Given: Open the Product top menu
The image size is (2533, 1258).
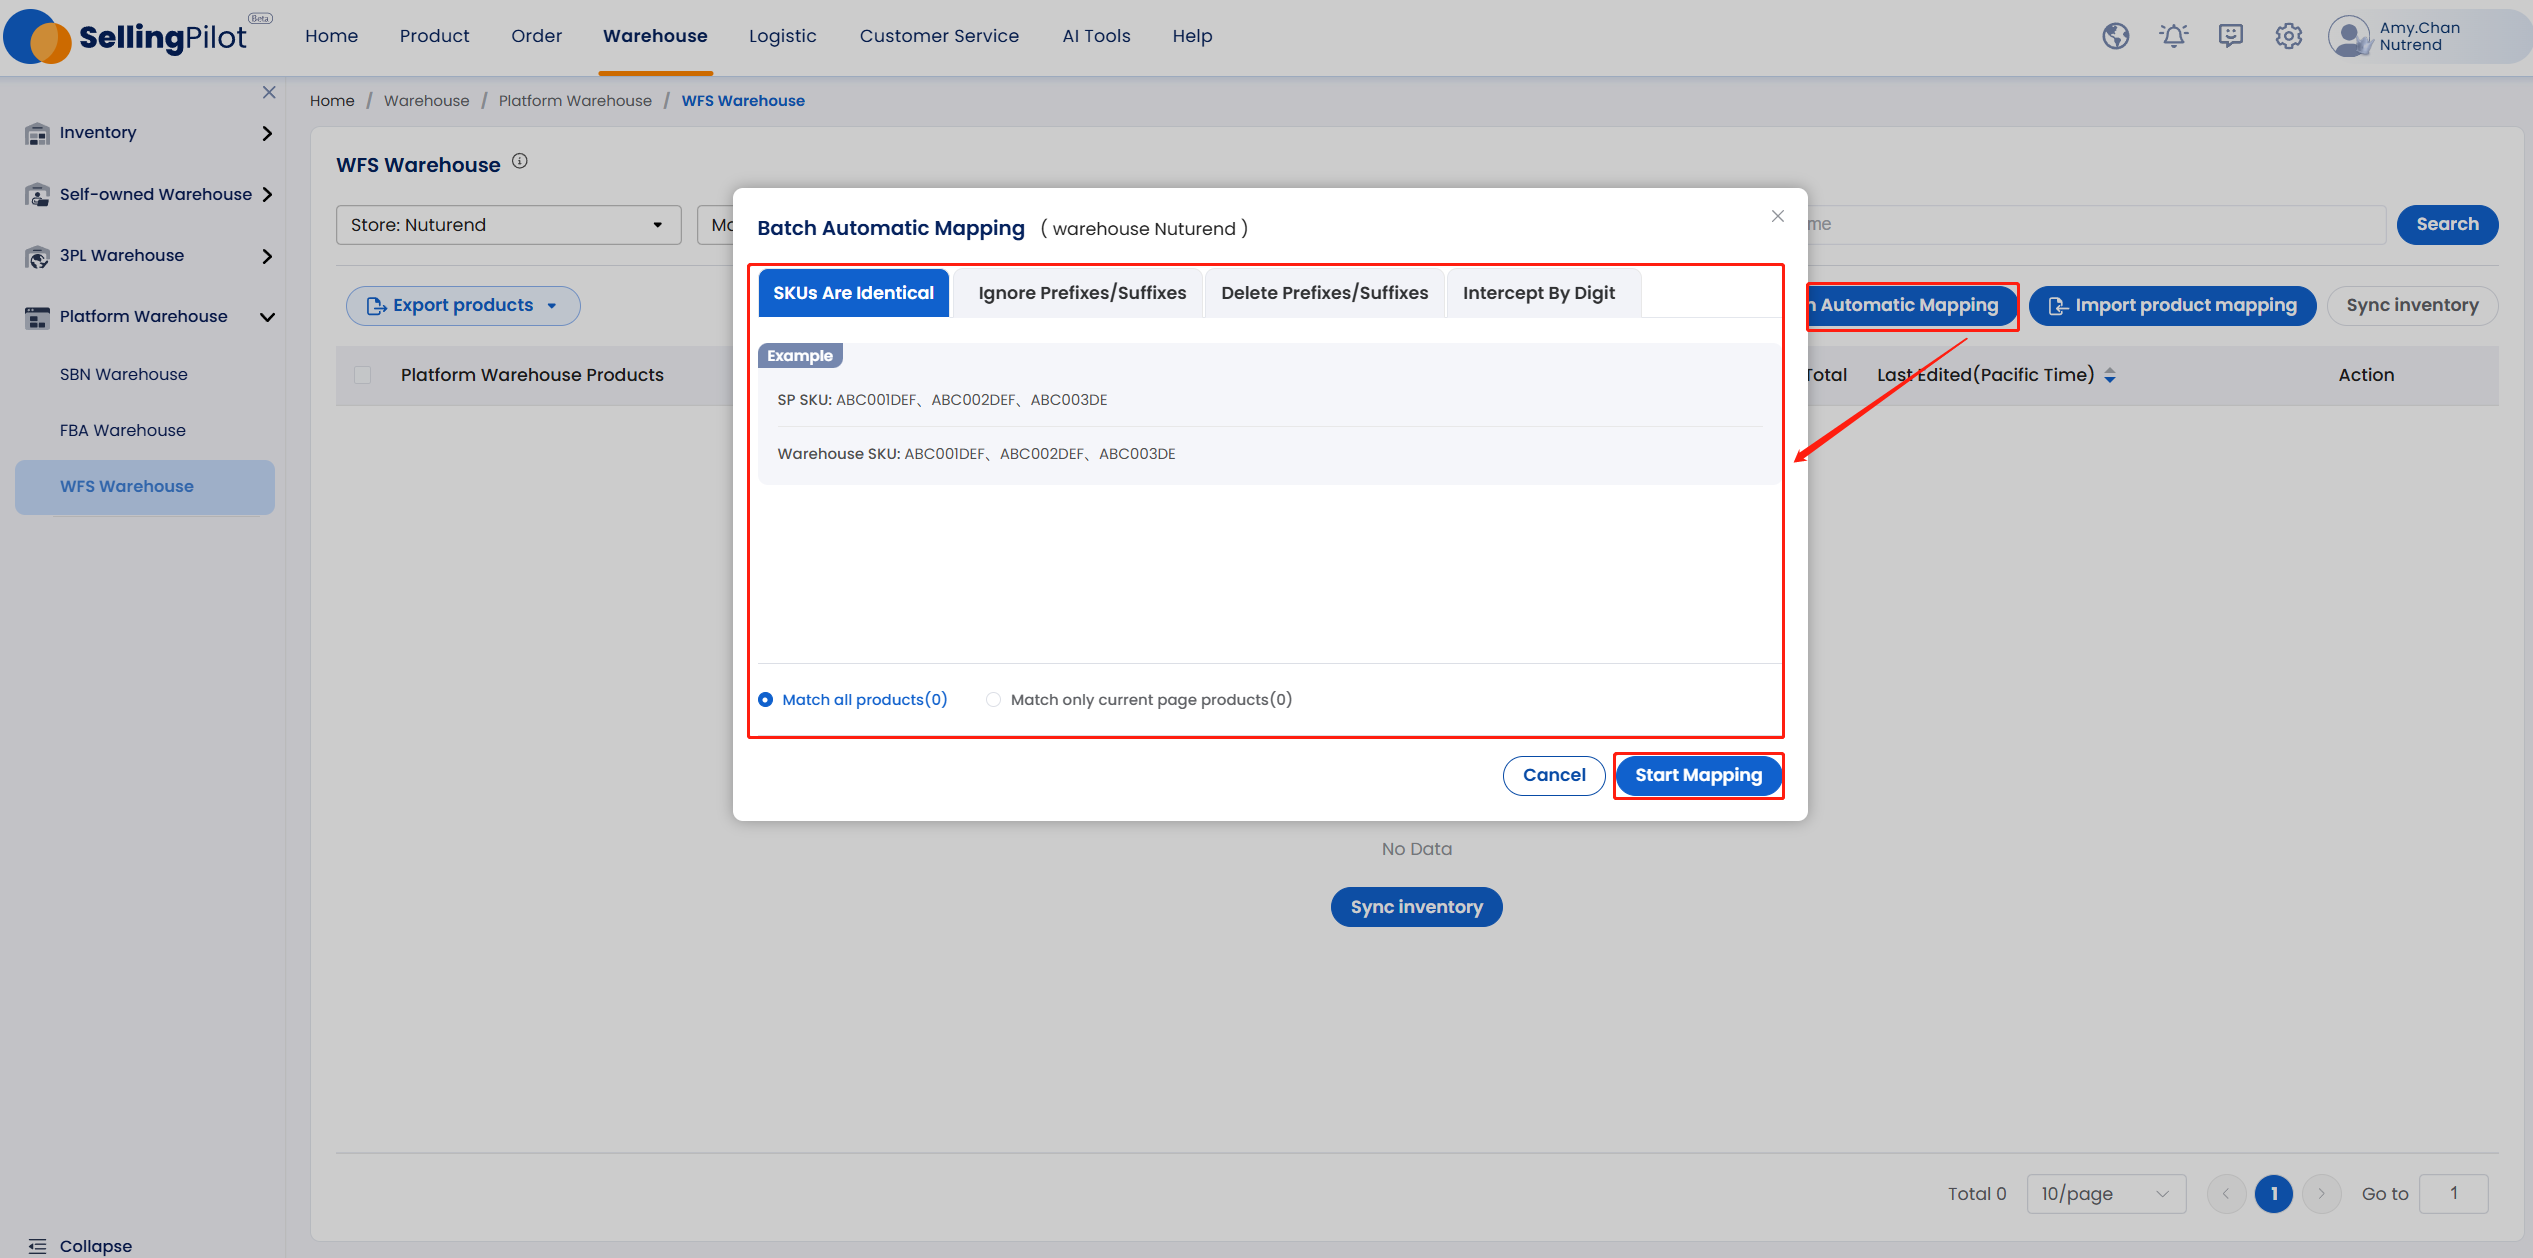Looking at the screenshot, I should [x=434, y=36].
